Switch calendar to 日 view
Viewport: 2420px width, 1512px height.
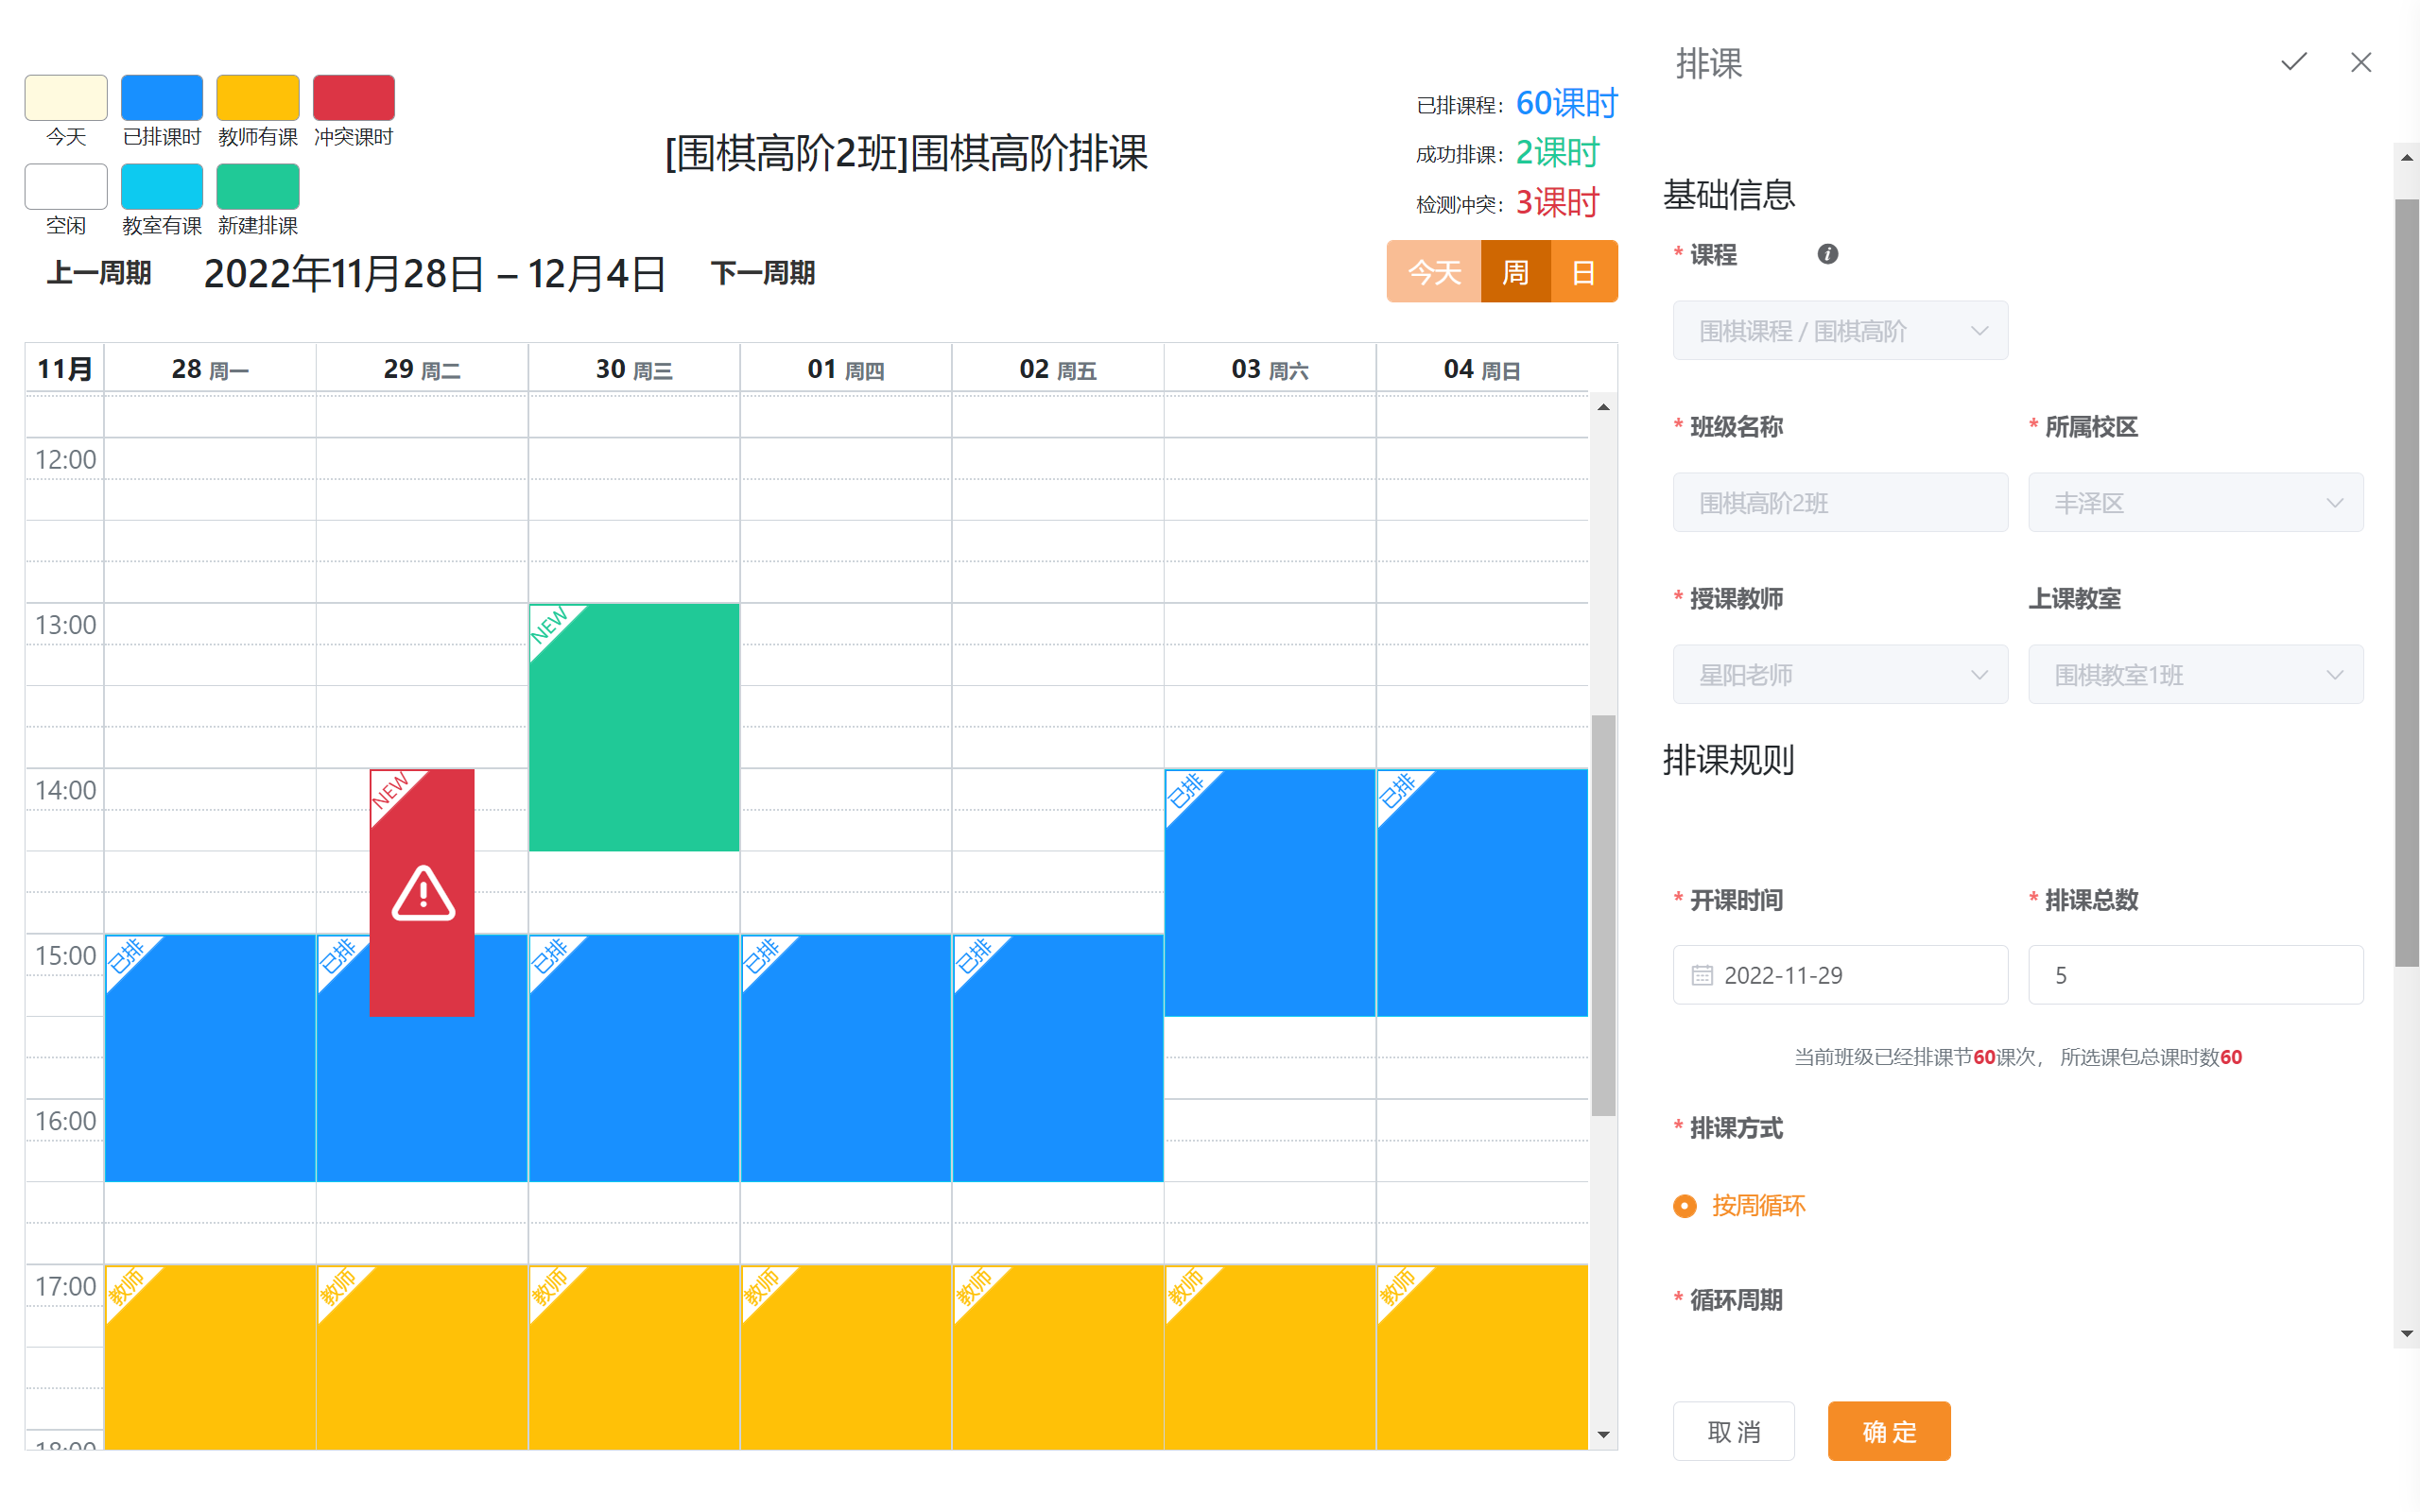coord(1583,272)
